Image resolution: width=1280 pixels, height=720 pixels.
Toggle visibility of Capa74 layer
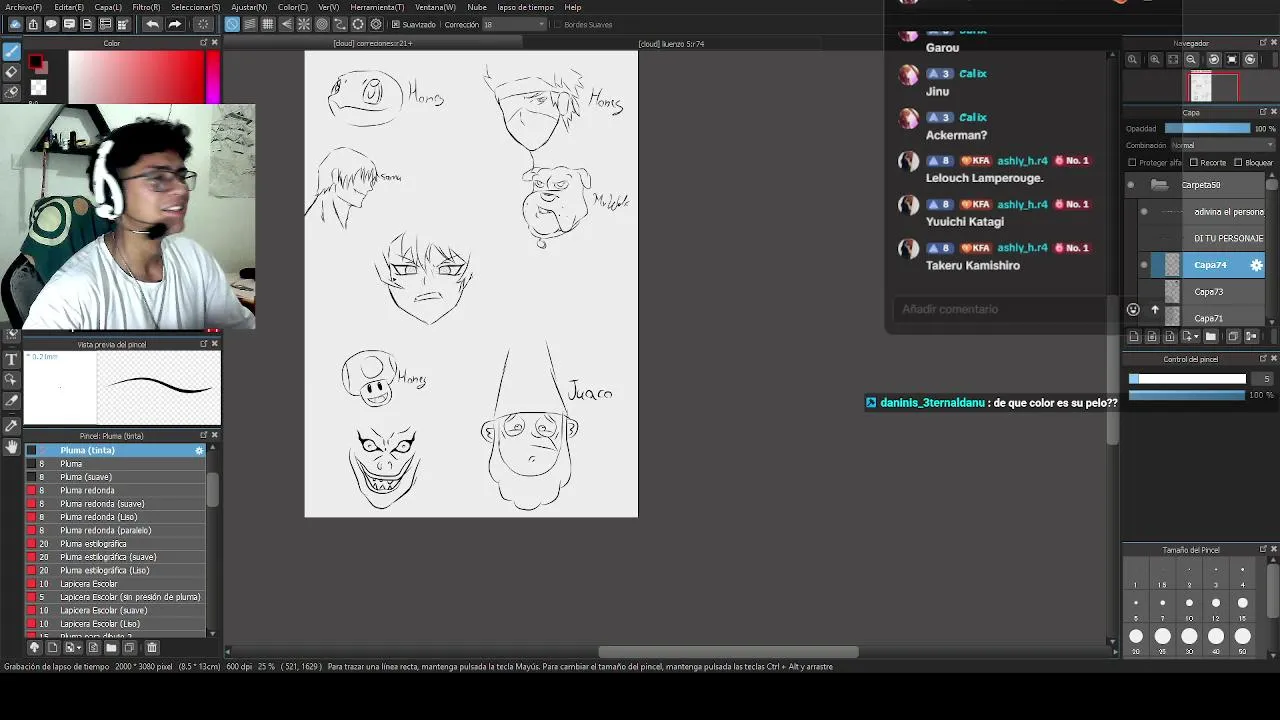[x=1144, y=265]
